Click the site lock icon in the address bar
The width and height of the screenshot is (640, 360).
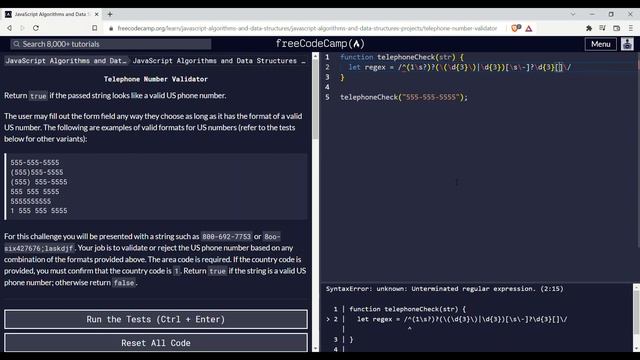pyautogui.click(x=111, y=29)
